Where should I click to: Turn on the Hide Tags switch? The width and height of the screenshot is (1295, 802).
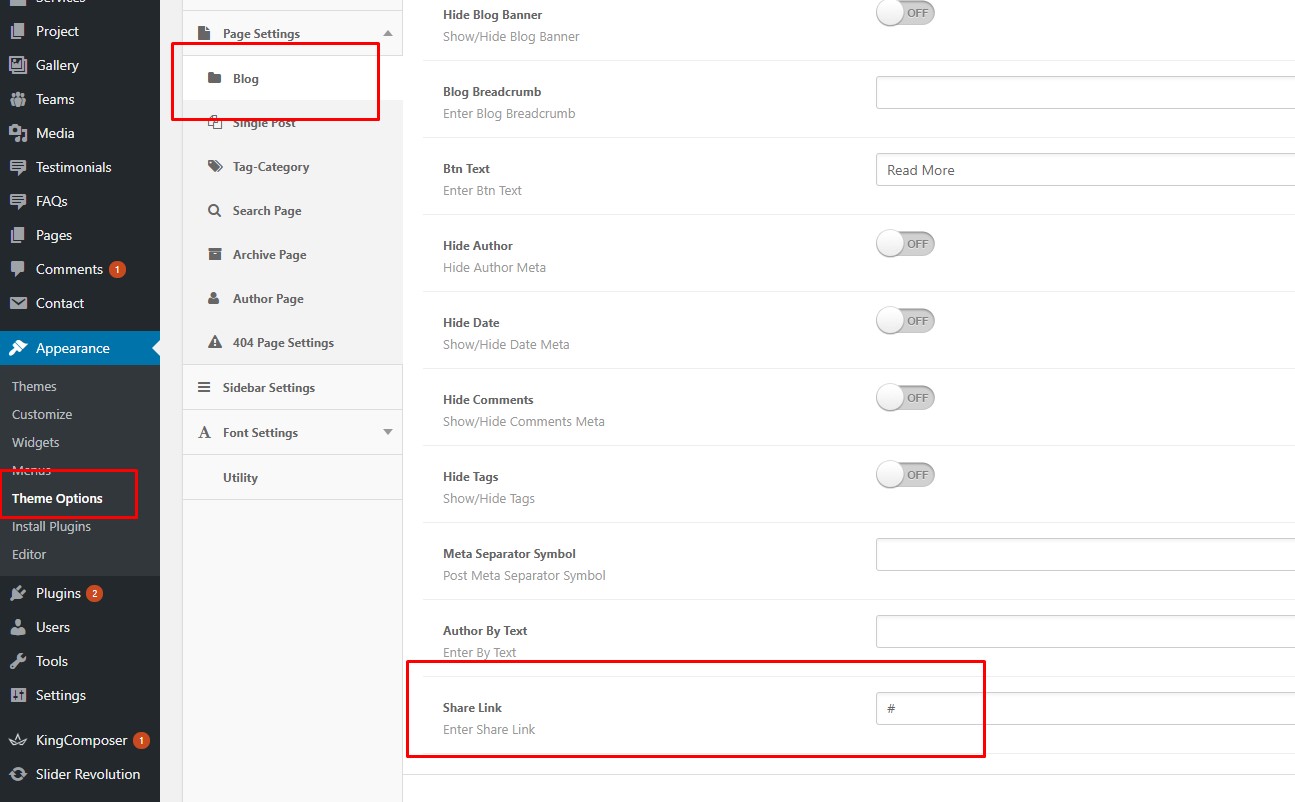coord(905,475)
